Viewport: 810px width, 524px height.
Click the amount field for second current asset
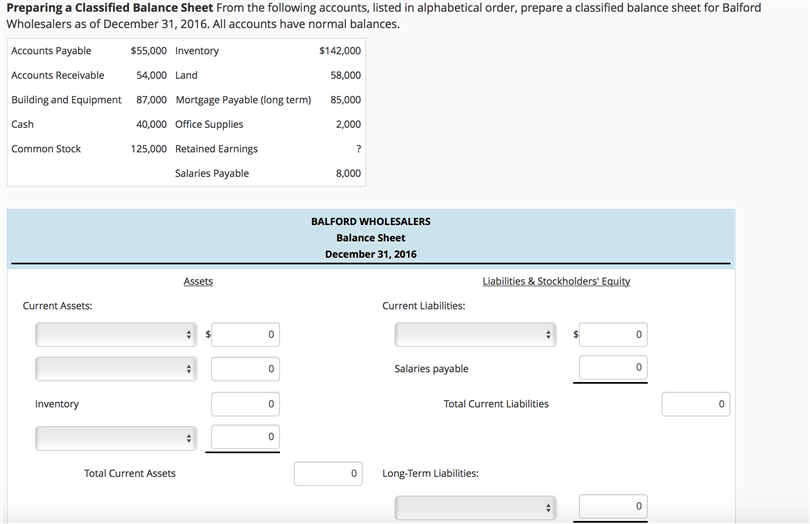click(x=245, y=369)
